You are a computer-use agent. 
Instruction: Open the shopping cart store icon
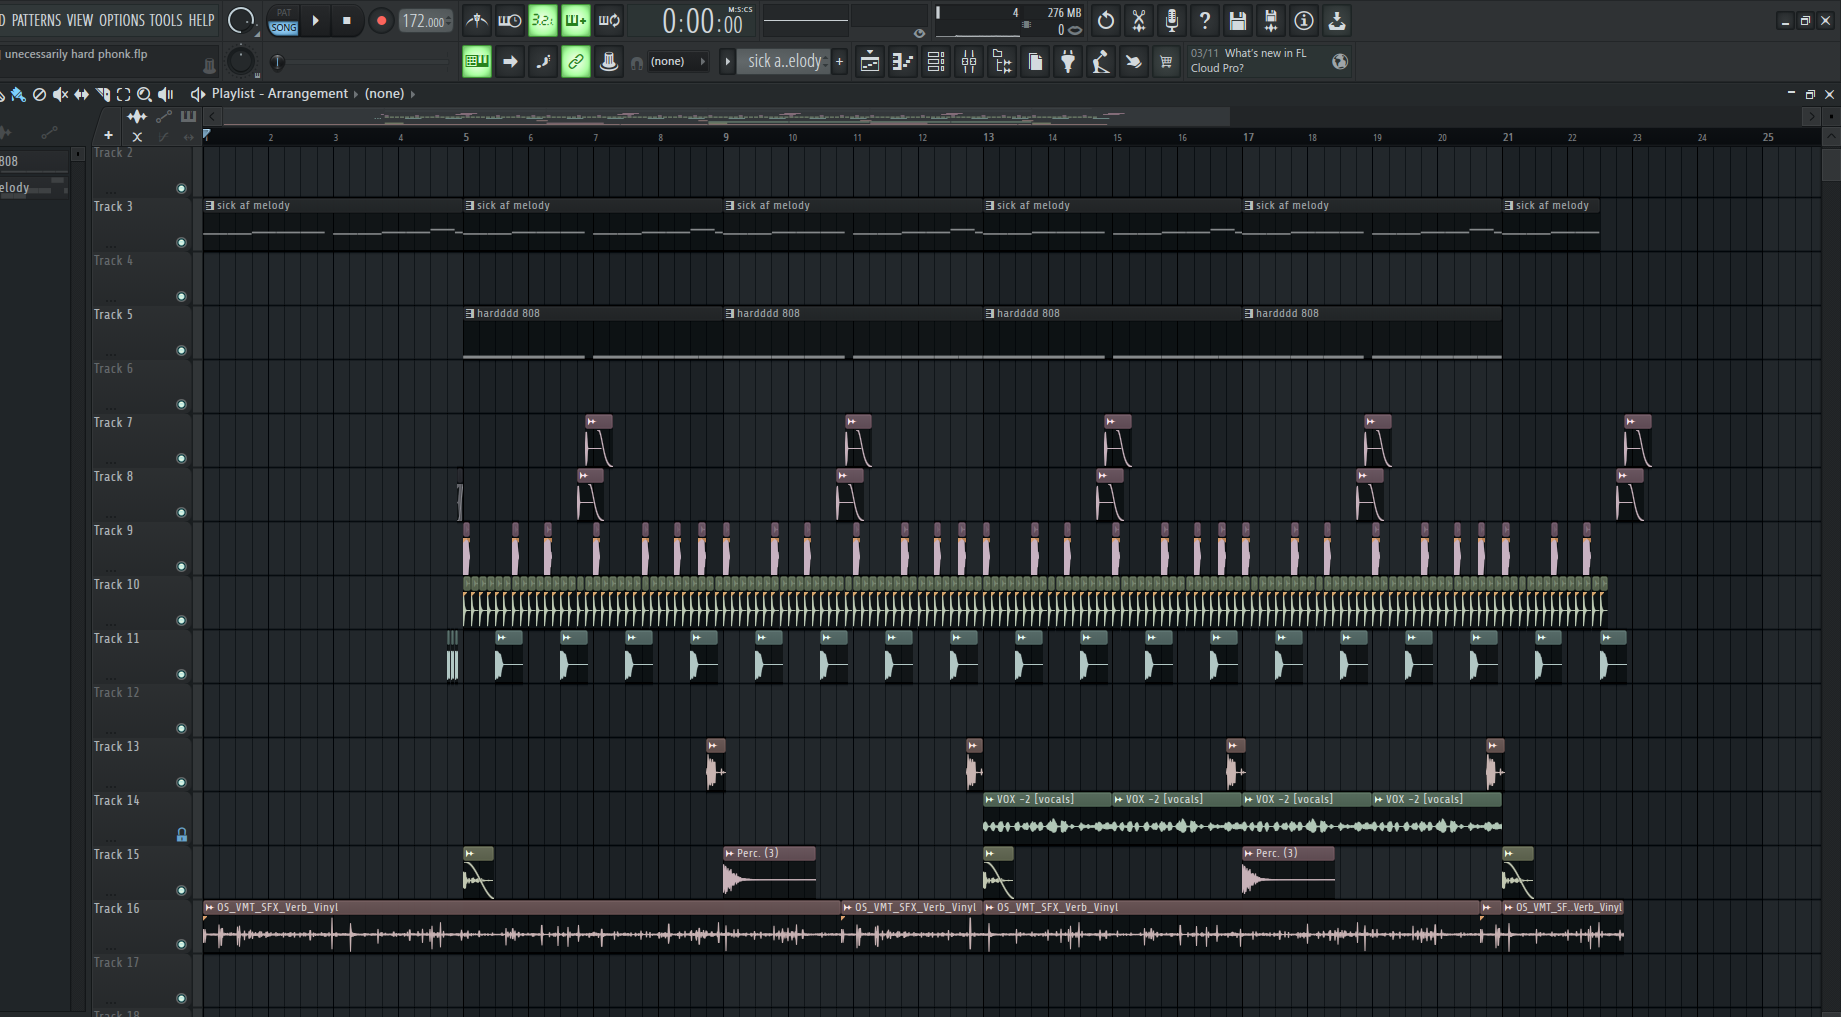tap(1166, 62)
